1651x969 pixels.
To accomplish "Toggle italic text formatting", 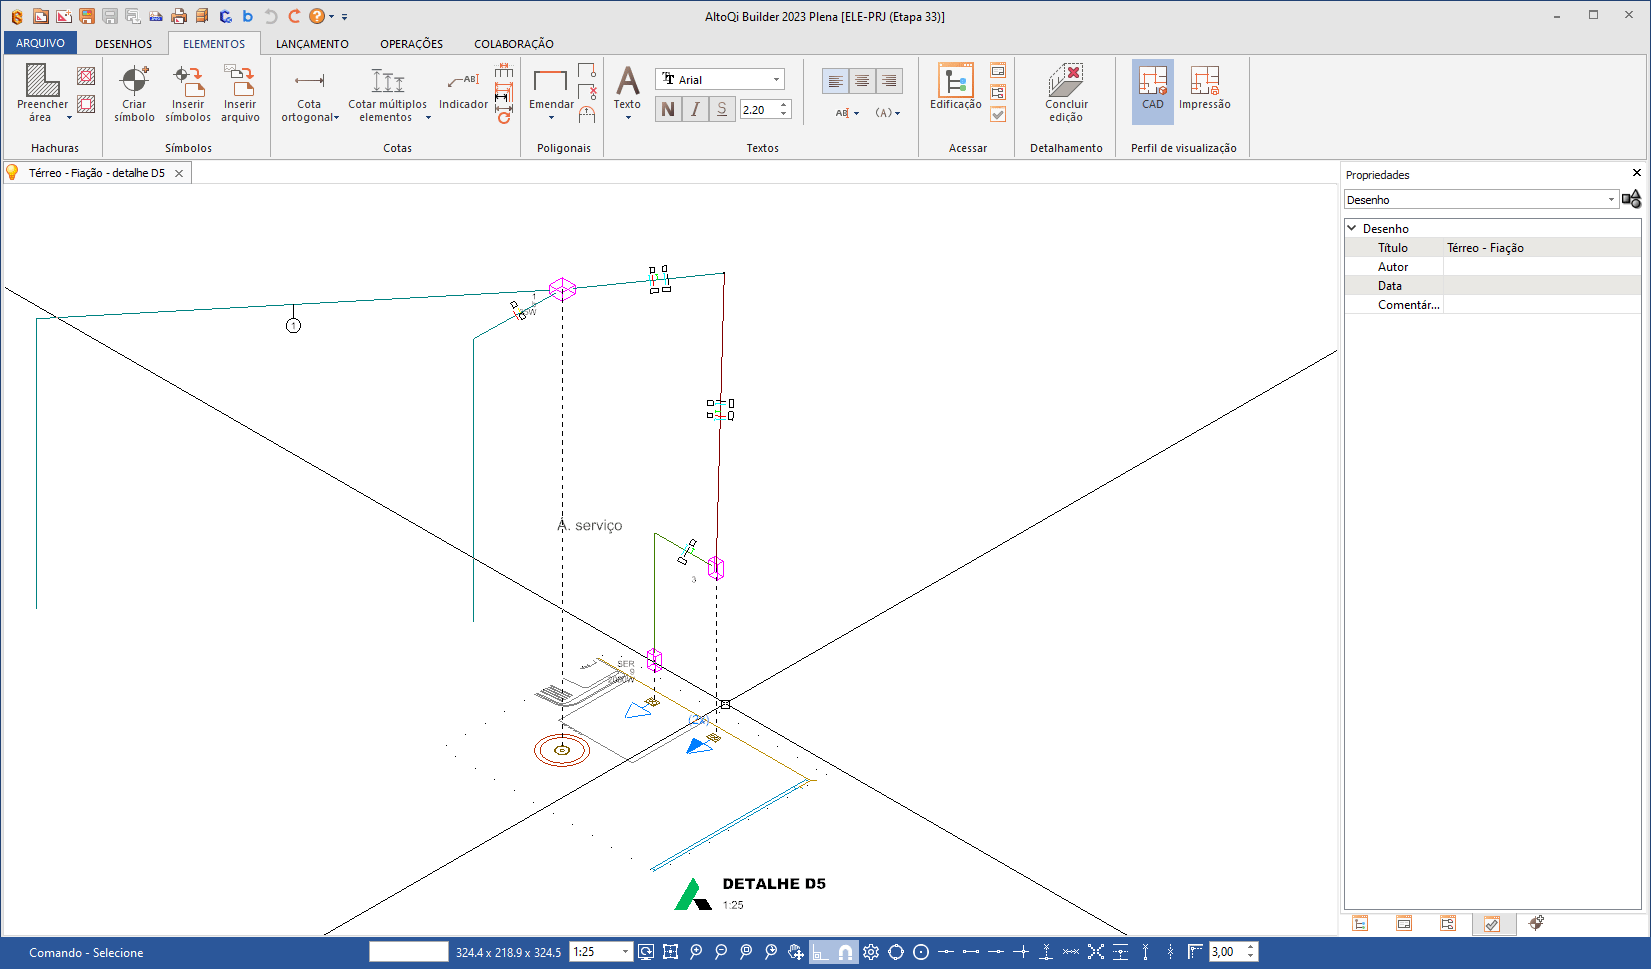I will click(x=695, y=110).
